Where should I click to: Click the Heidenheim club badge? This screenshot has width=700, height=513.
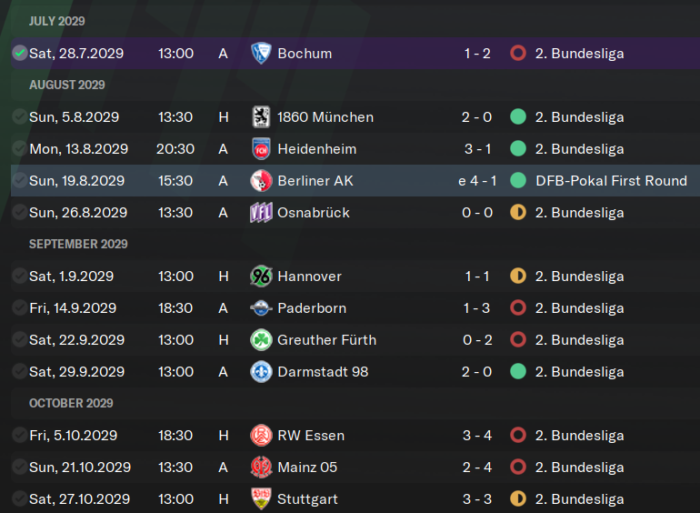click(261, 149)
